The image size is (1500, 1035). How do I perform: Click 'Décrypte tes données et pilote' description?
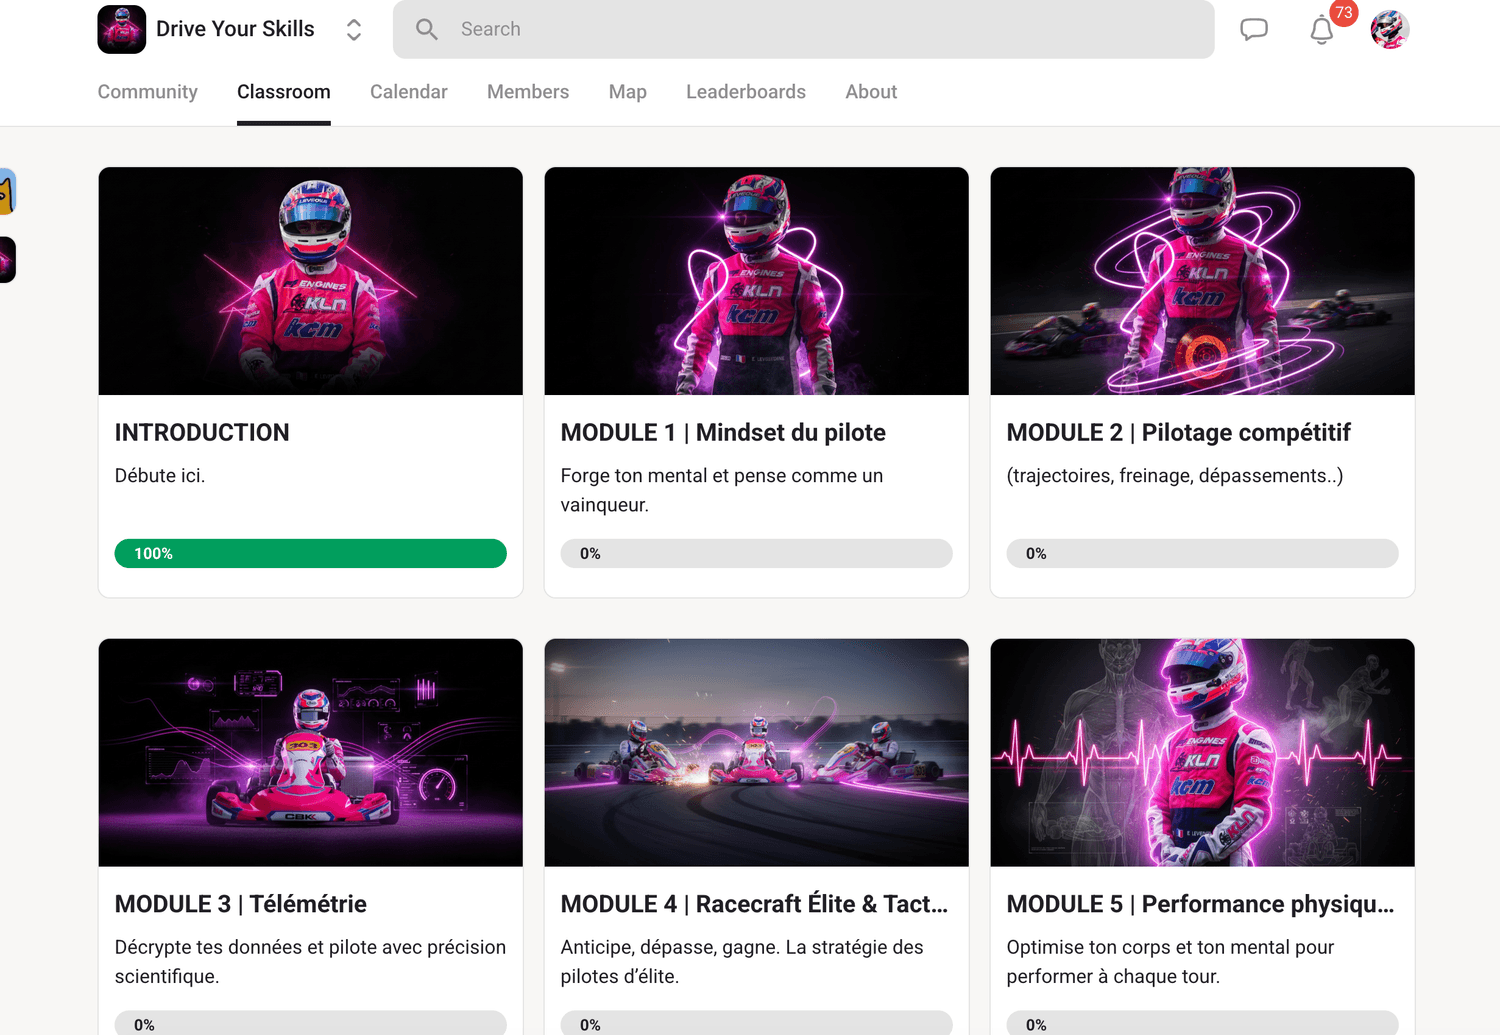(311, 962)
